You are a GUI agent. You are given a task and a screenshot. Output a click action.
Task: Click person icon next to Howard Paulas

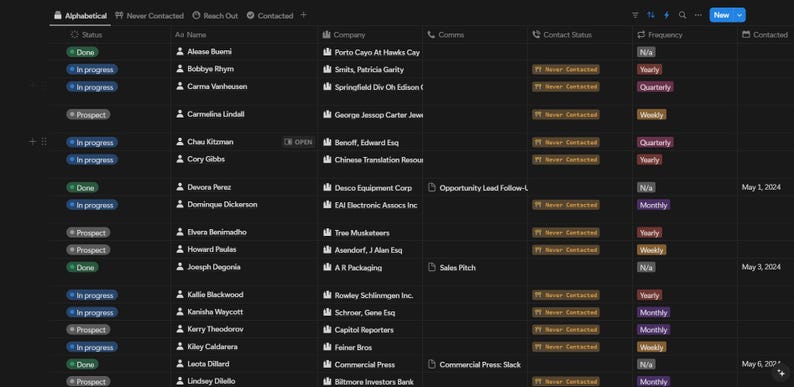180,249
